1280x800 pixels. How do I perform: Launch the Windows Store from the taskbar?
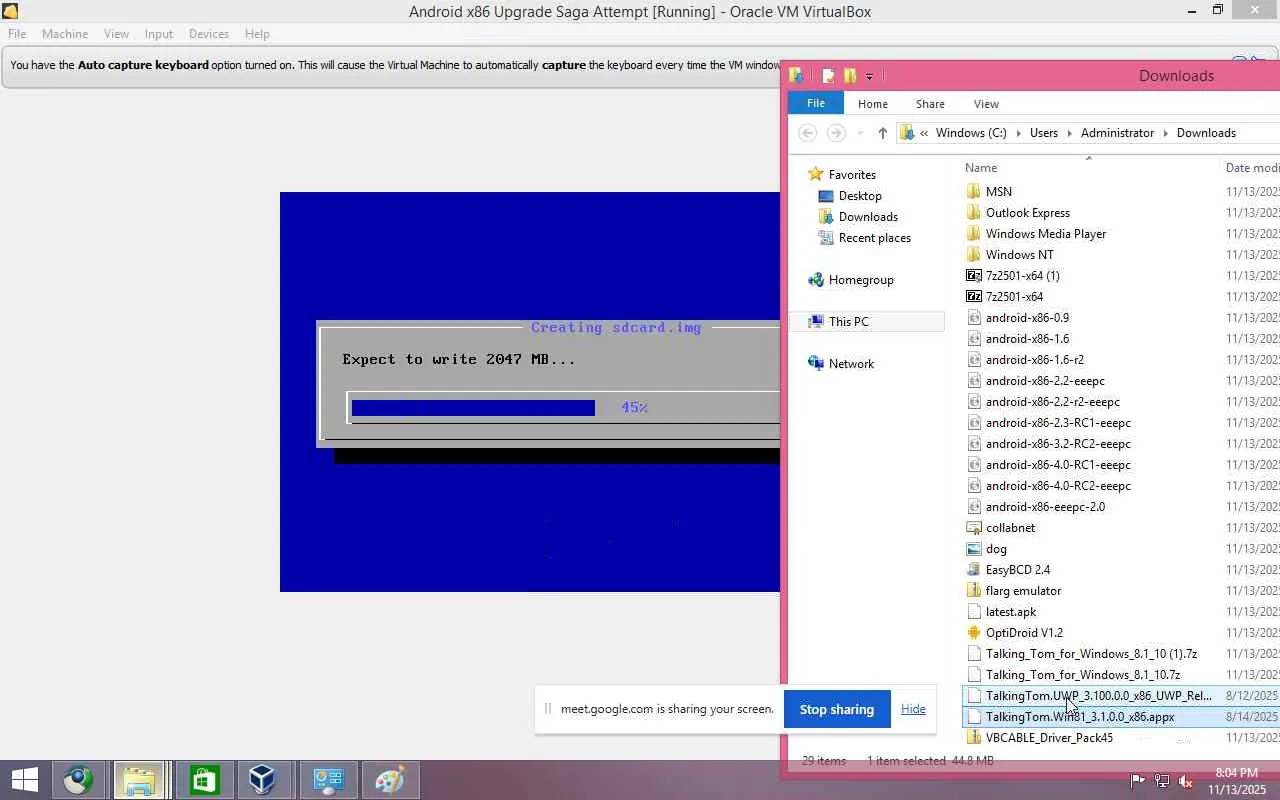point(204,780)
